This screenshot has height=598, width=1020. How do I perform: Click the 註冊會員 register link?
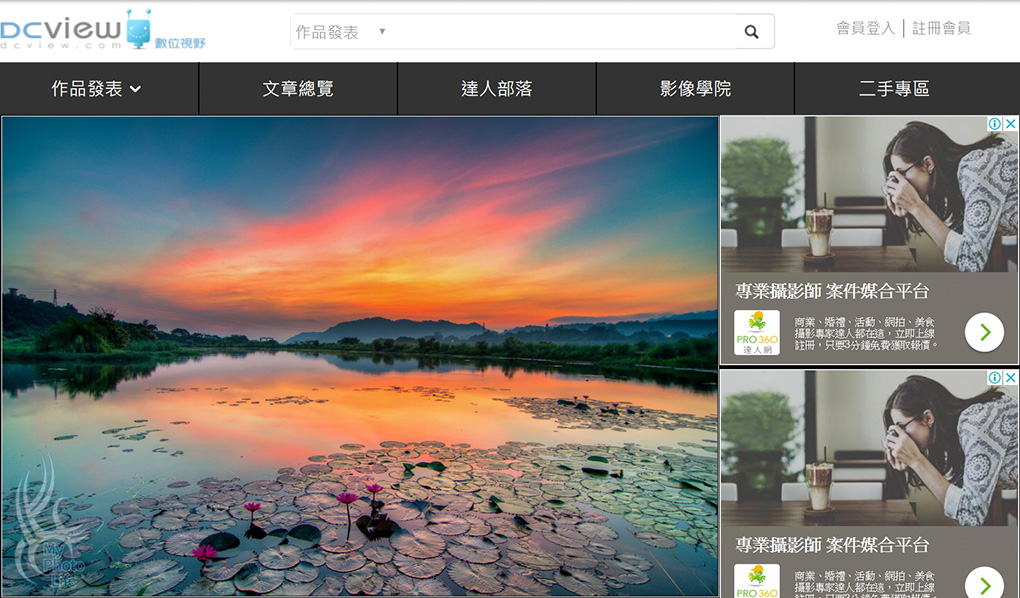[941, 28]
